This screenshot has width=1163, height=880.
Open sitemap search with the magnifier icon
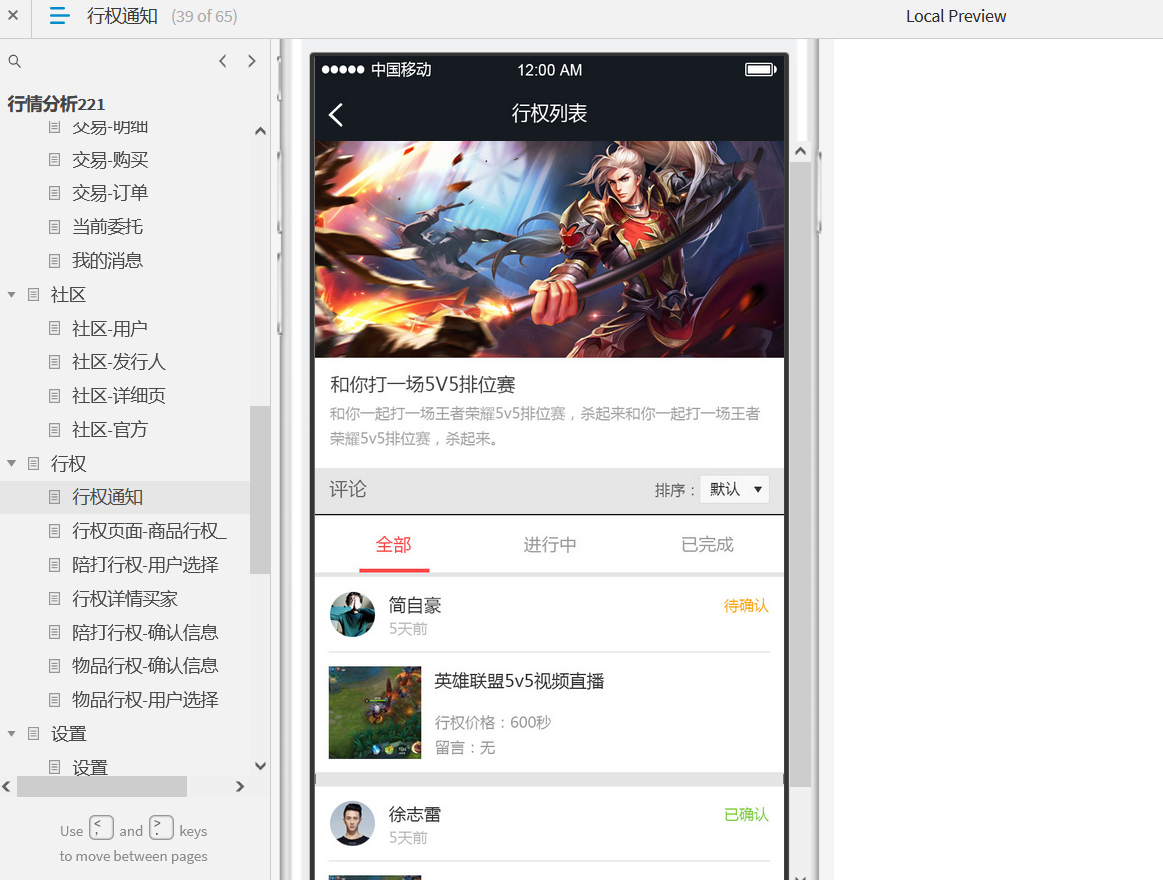[x=14, y=61]
